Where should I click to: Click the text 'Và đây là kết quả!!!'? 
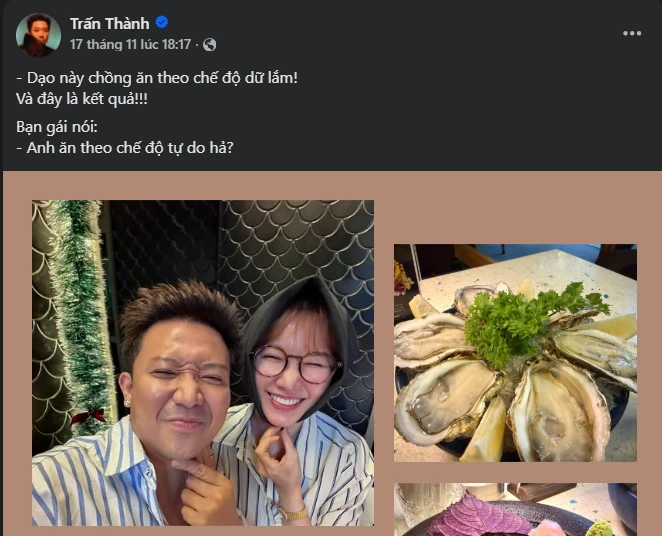click(x=82, y=99)
